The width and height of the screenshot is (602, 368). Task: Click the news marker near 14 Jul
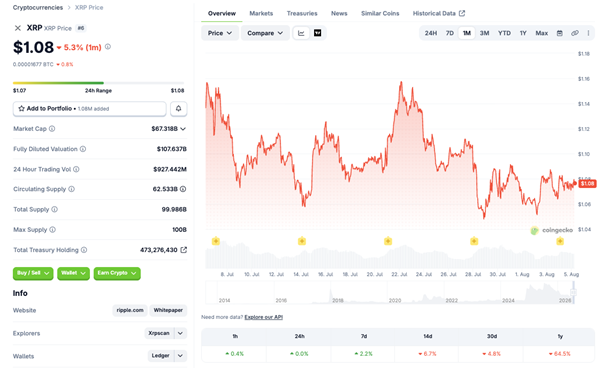coord(302,241)
